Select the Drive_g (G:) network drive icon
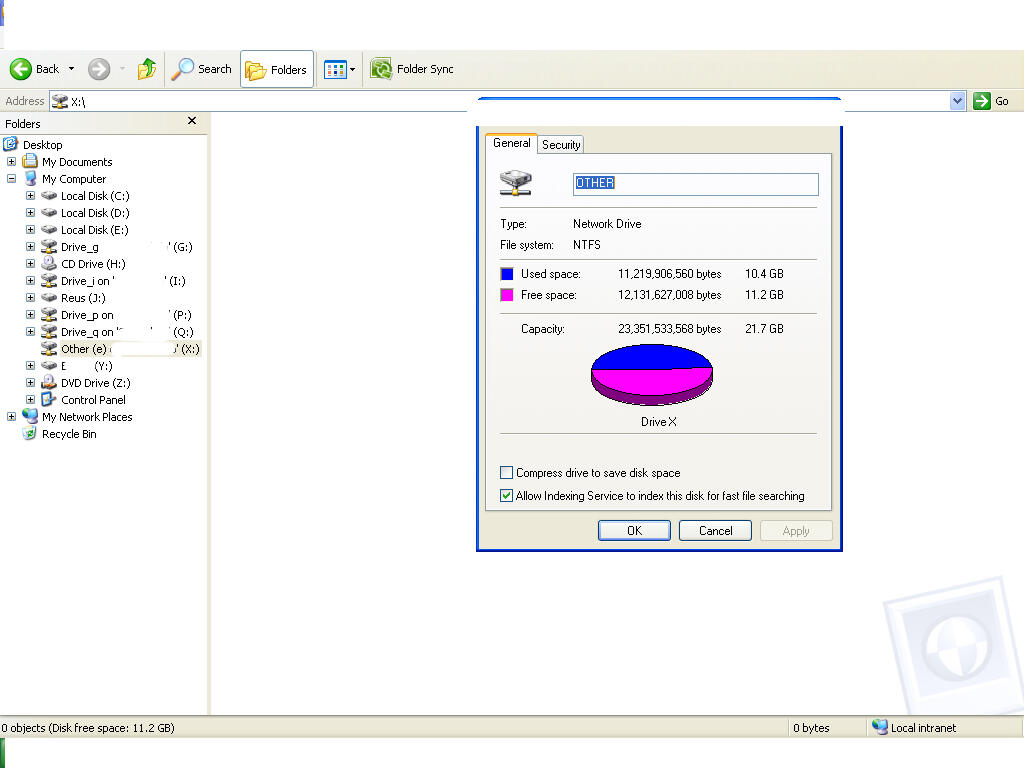This screenshot has height=768, width=1024. (x=49, y=246)
